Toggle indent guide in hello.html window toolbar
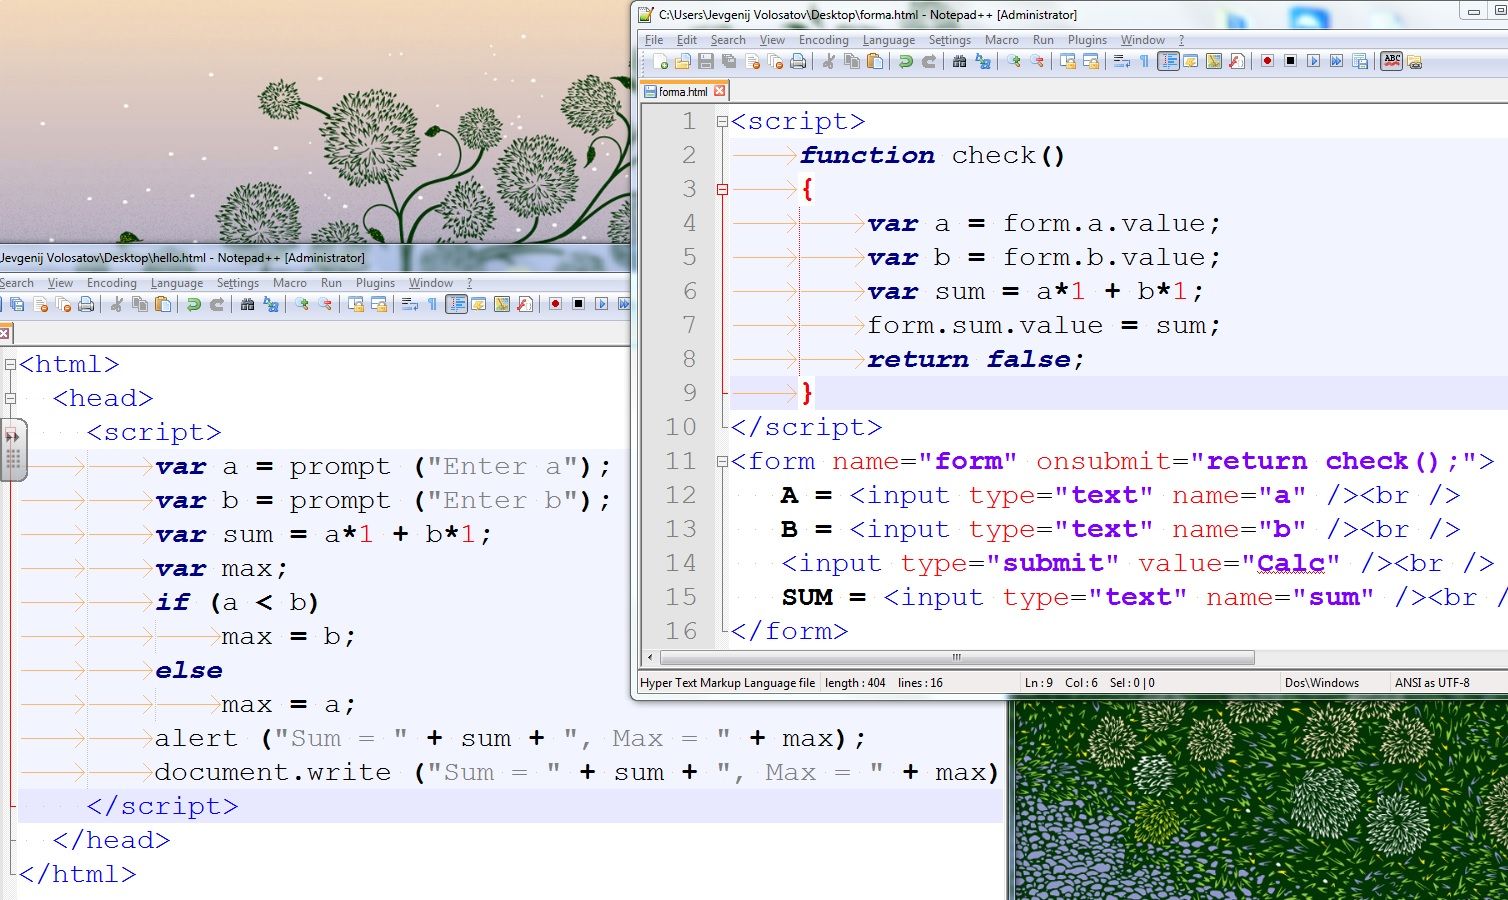 point(456,304)
